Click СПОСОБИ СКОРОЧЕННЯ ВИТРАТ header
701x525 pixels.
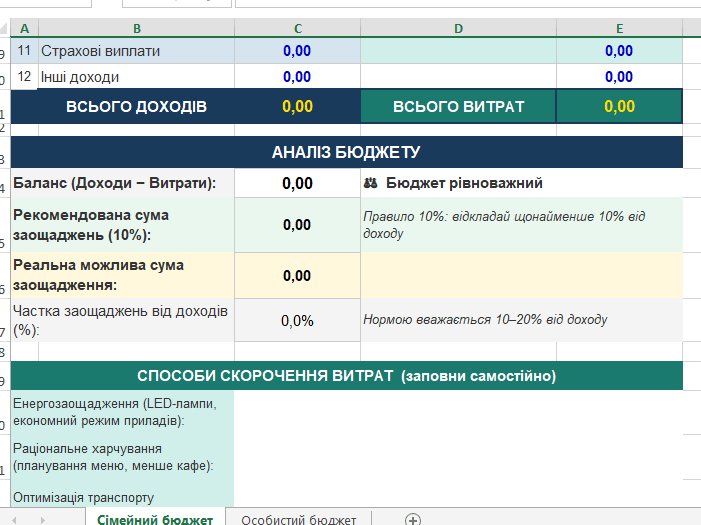(x=347, y=376)
